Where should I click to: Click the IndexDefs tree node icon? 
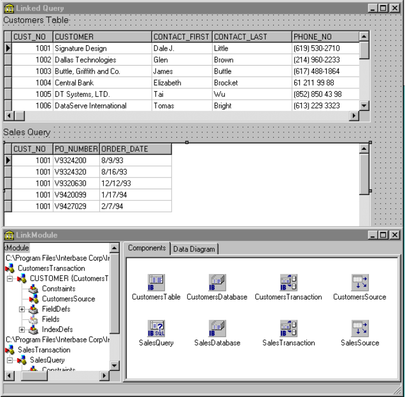[x=34, y=329]
